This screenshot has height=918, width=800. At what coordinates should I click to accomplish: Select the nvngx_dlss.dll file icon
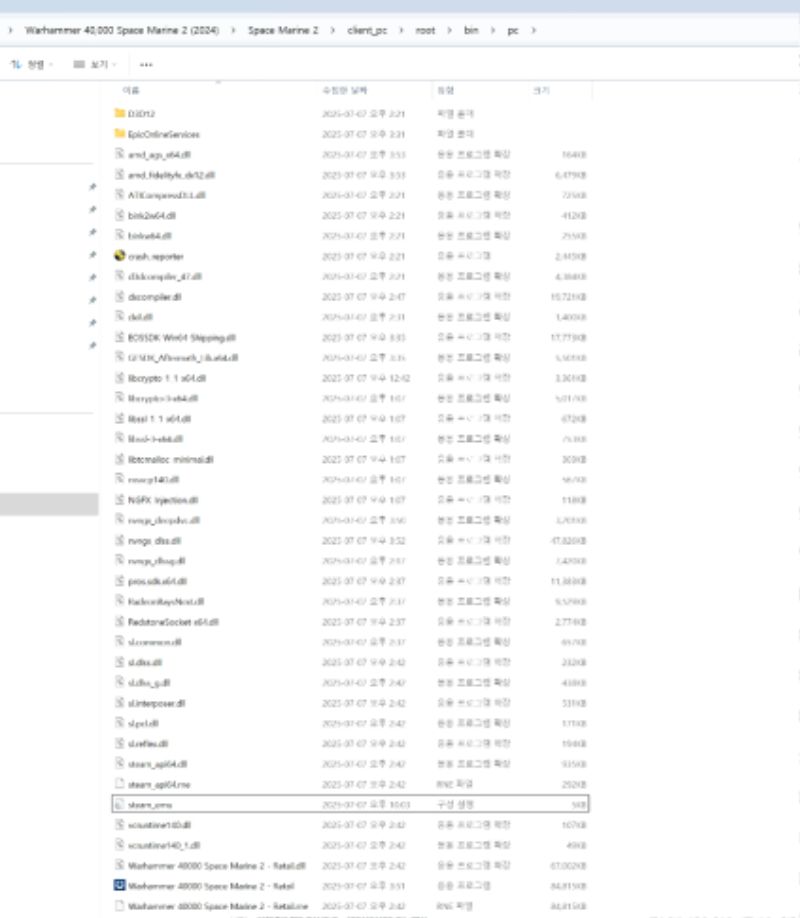pyautogui.click(x=120, y=540)
